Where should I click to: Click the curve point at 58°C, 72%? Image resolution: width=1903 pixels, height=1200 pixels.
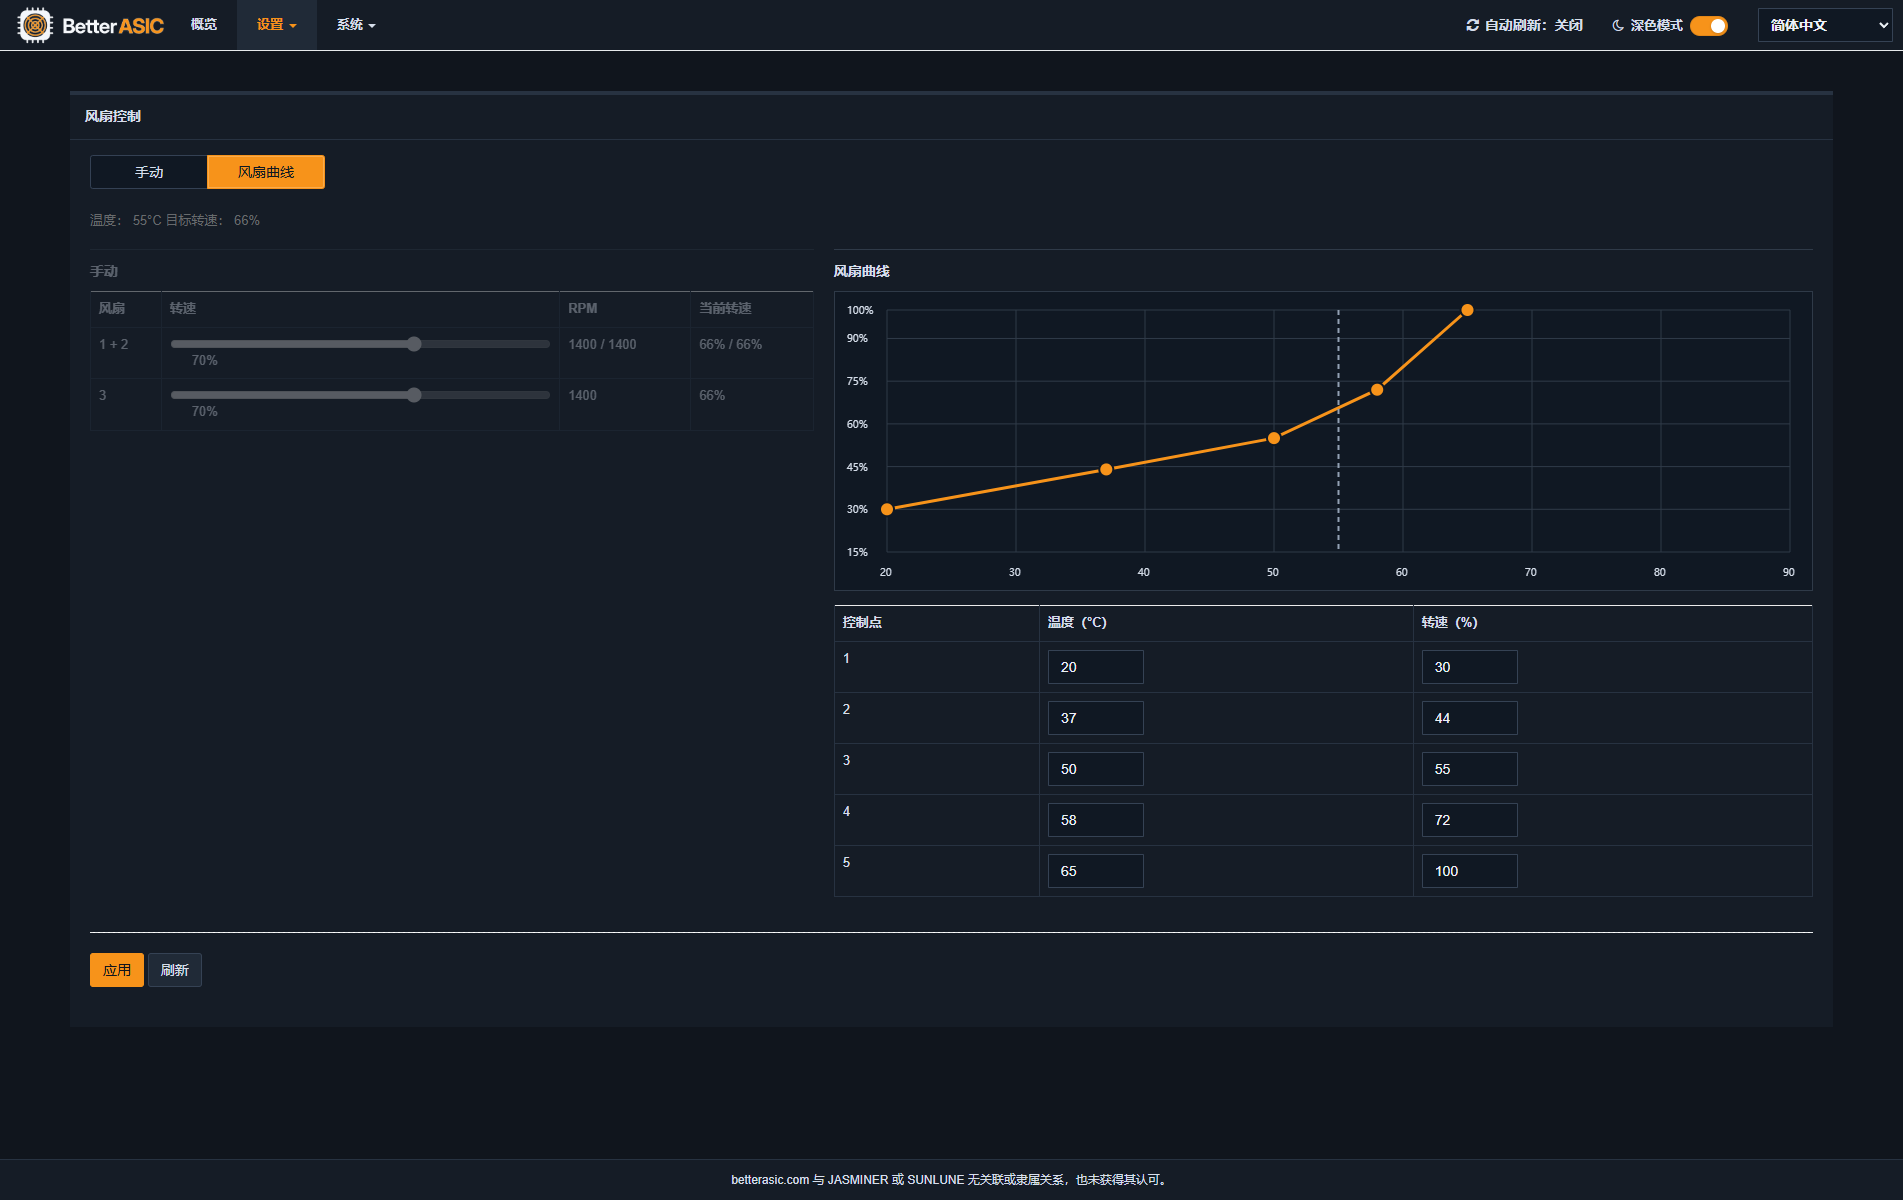(1377, 389)
